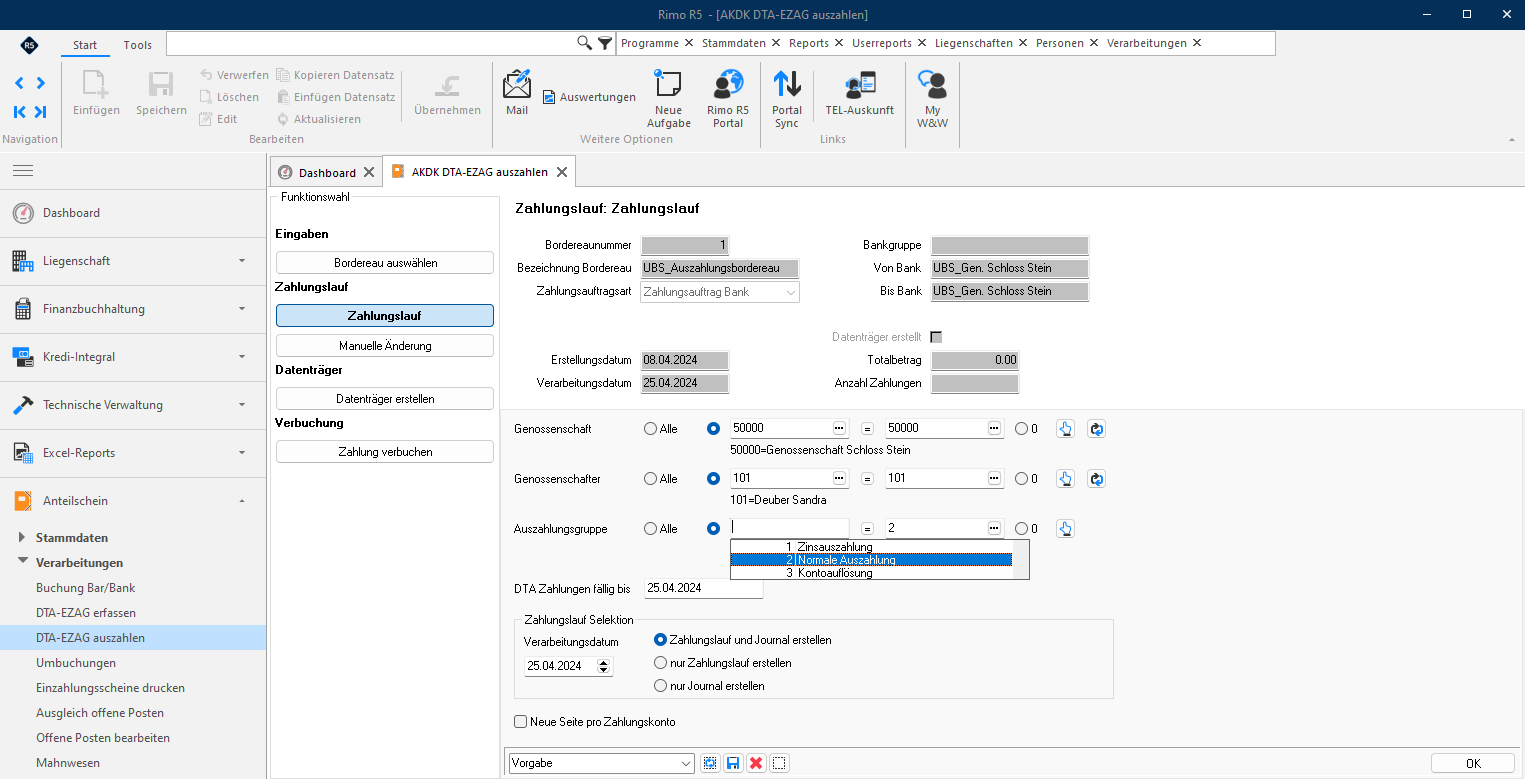Jump to the first record navigation arrow

coord(20,112)
